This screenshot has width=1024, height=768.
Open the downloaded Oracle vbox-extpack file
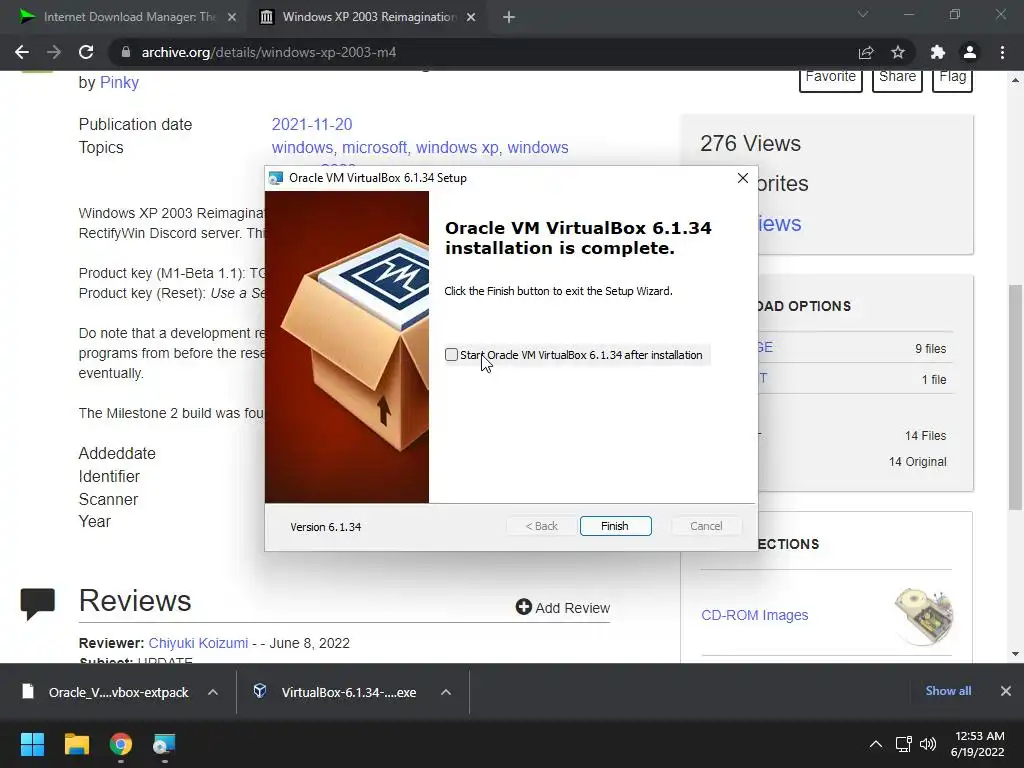tap(118, 692)
